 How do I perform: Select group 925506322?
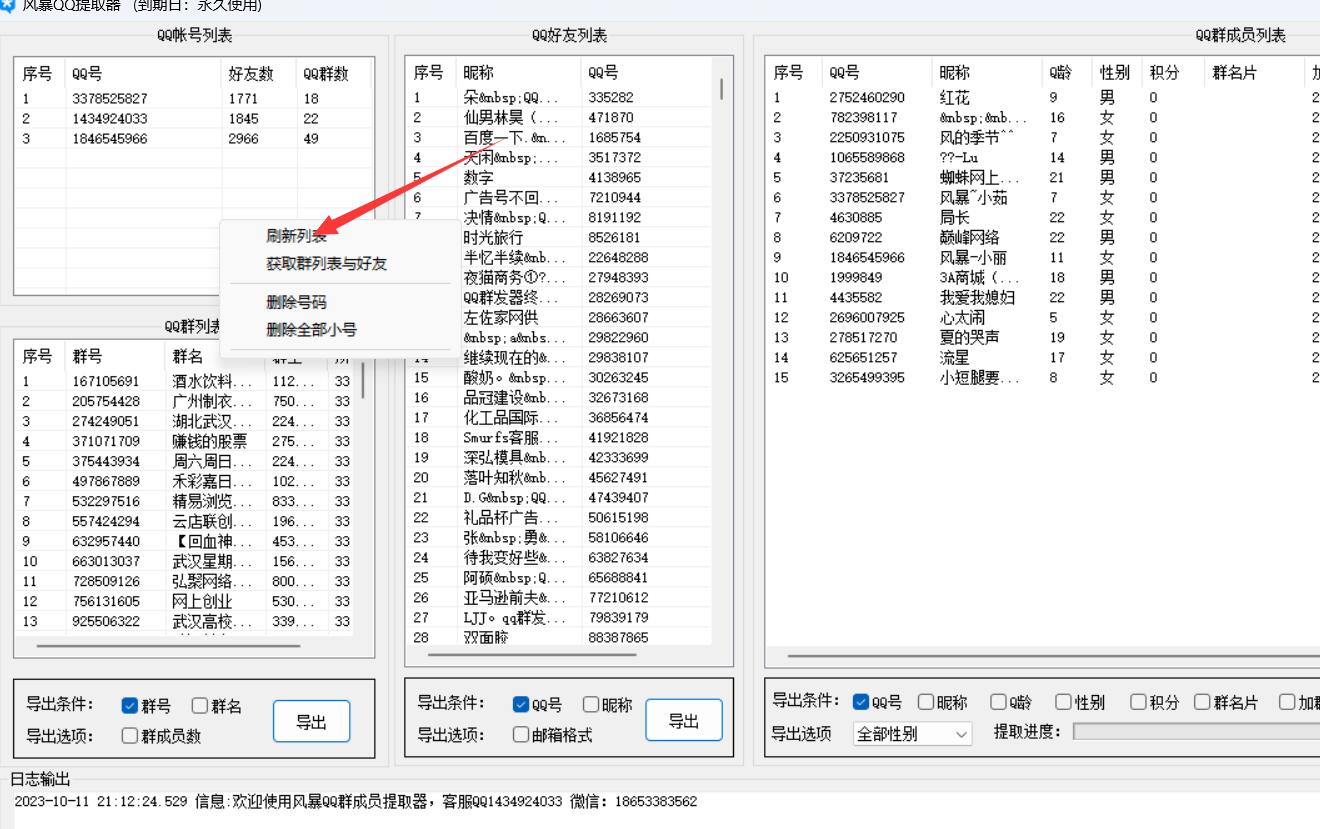pyautogui.click(x=186, y=621)
